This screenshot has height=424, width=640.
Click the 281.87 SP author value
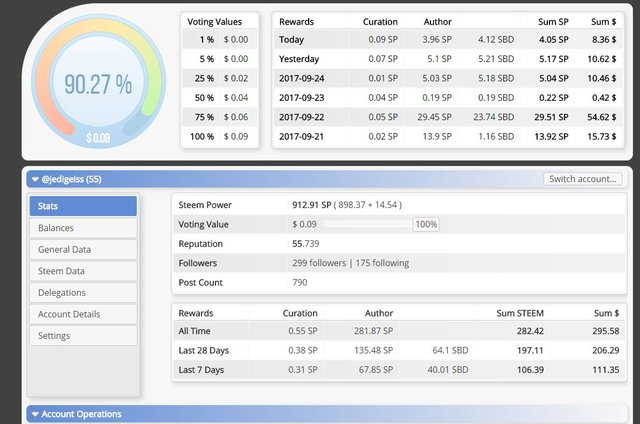[373, 331]
